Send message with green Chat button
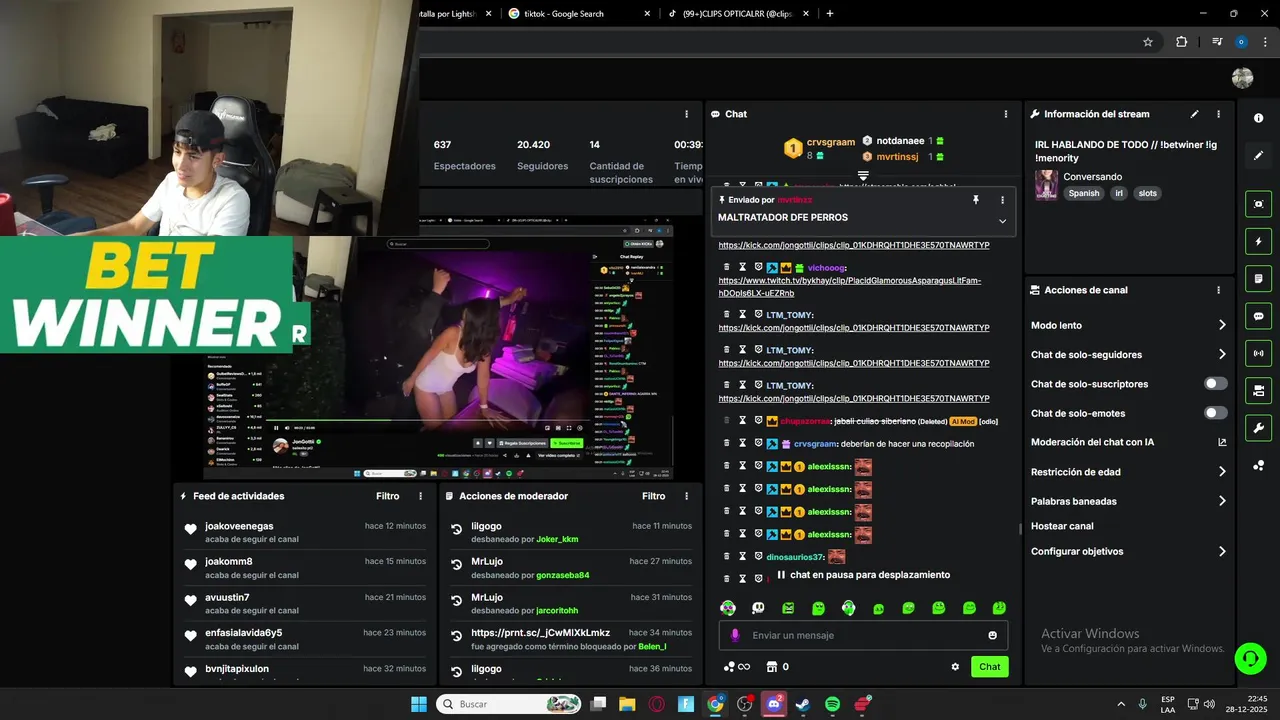The width and height of the screenshot is (1280, 720). point(989,667)
